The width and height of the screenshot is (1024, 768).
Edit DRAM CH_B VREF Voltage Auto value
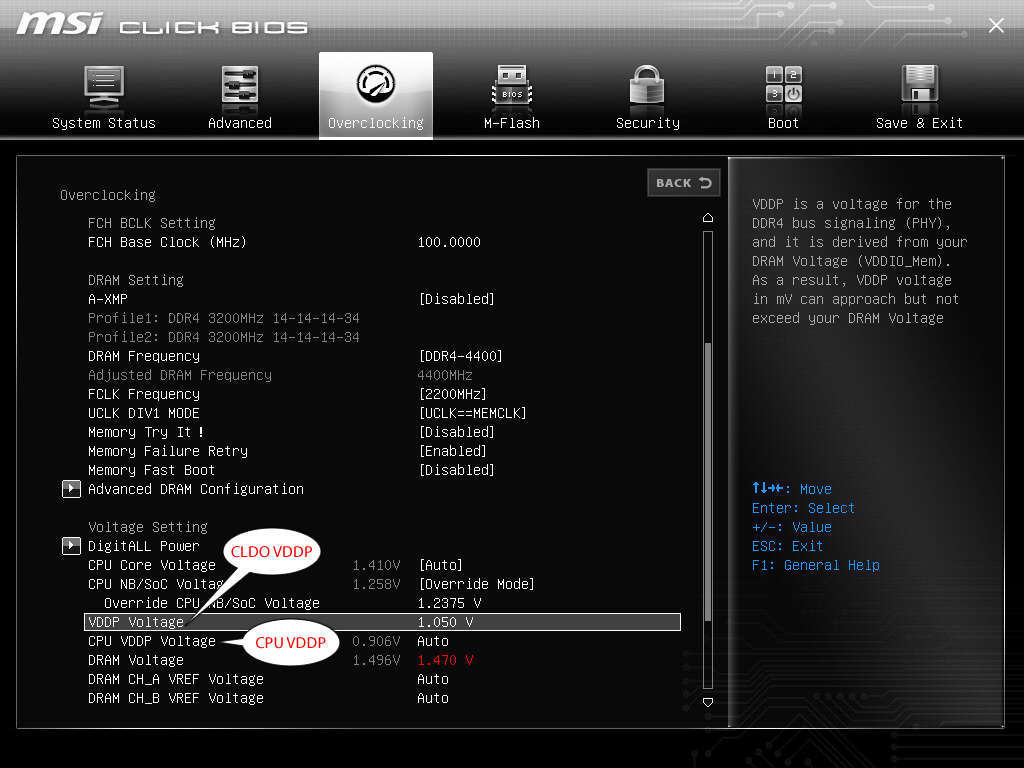tap(433, 698)
